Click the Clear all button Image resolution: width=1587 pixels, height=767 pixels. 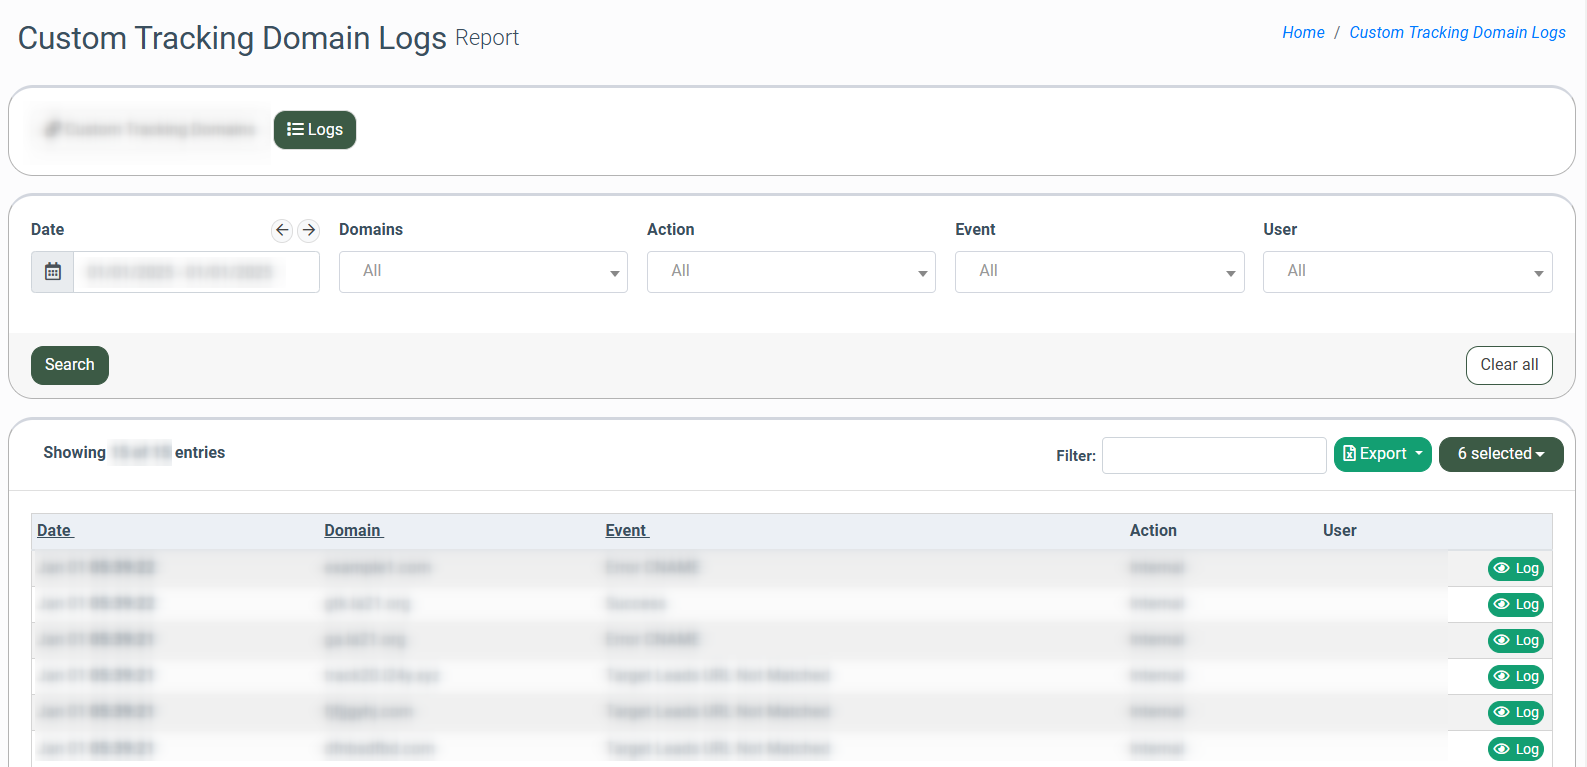tap(1508, 365)
